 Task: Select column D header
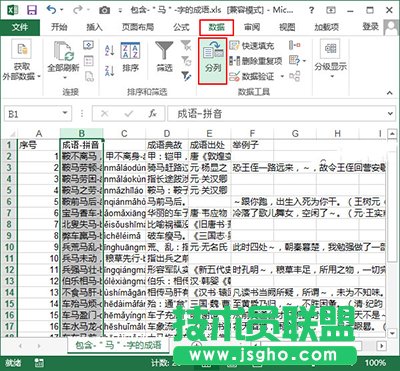coord(167,134)
